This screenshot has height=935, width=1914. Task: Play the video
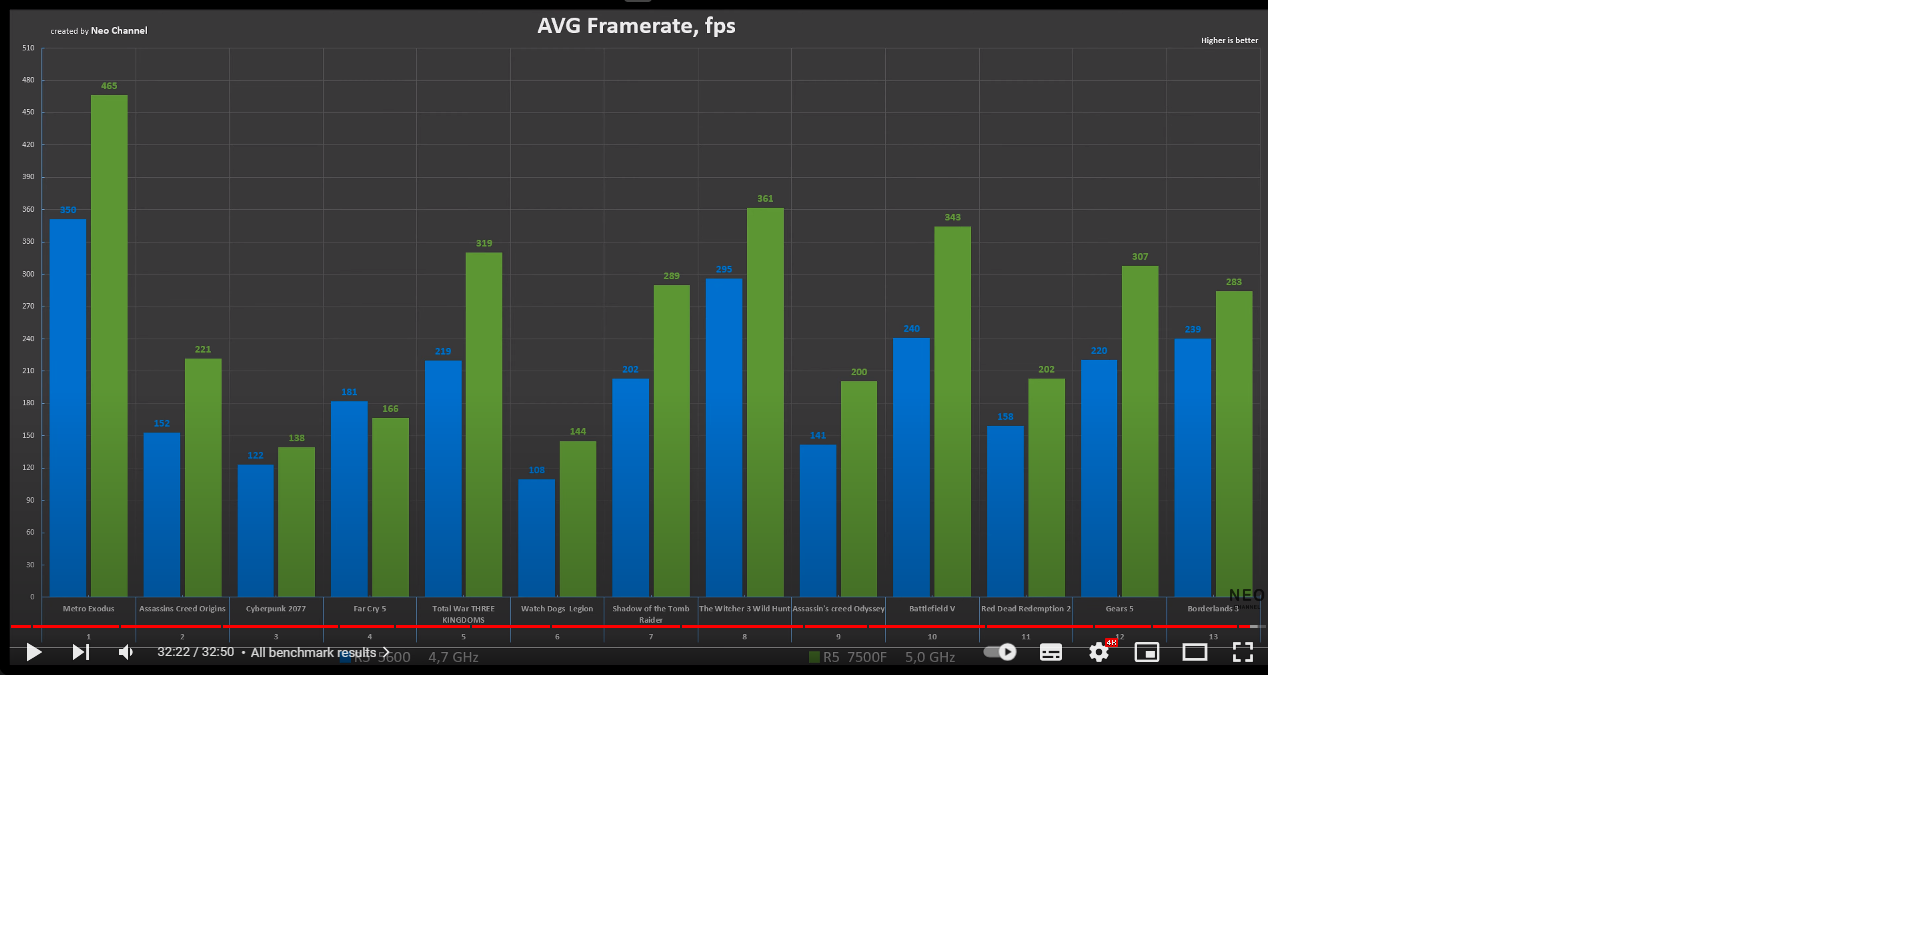[x=33, y=652]
